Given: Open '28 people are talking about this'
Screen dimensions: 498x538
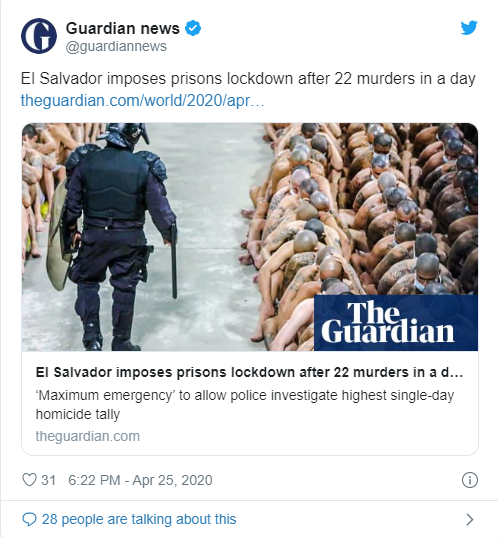Looking at the screenshot, I should [139, 519].
